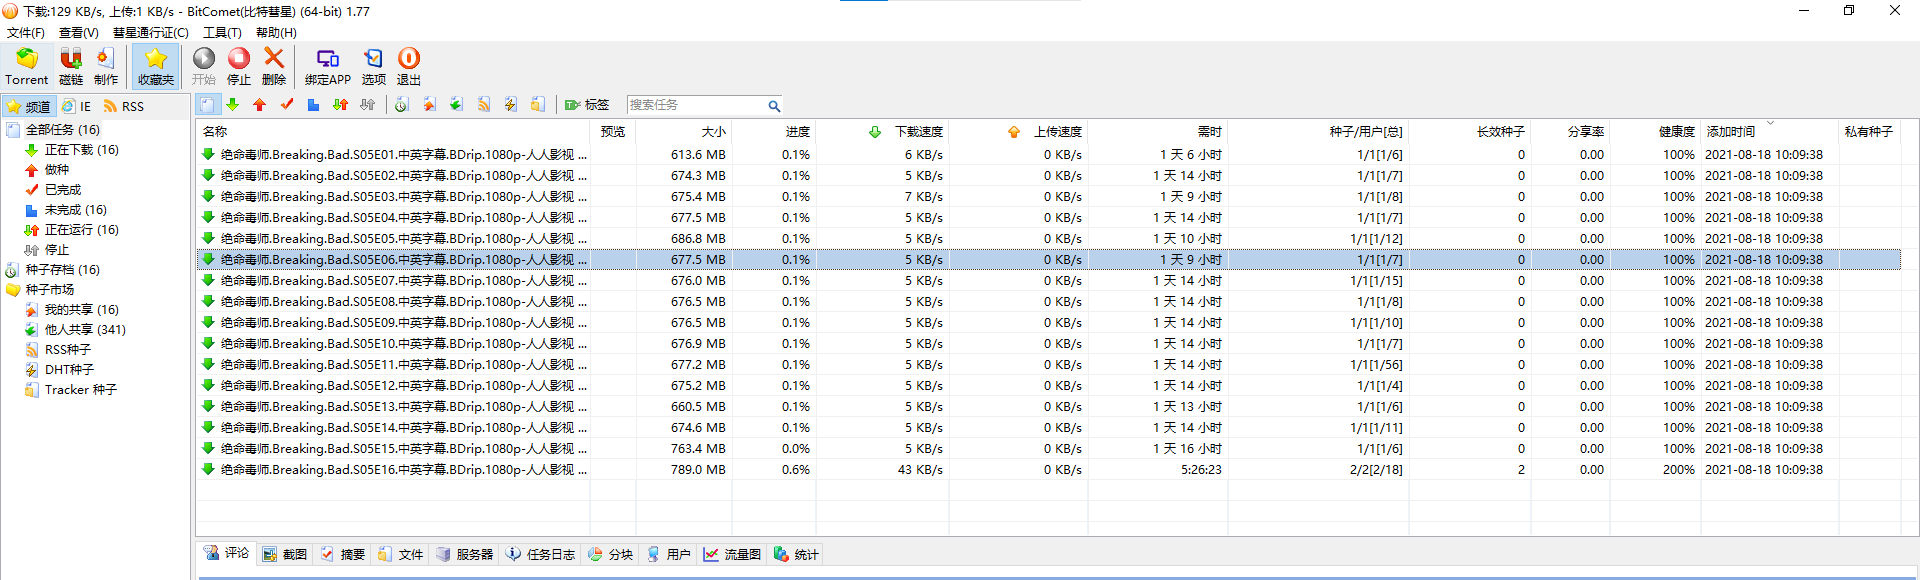Open the 选项 options dialog
This screenshot has width=1920, height=580.
[x=374, y=66]
